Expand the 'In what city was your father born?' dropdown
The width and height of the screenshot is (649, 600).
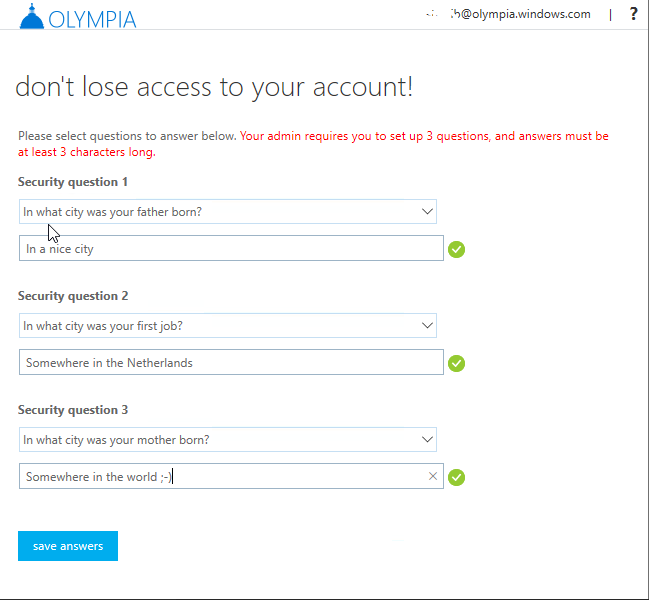coord(427,211)
